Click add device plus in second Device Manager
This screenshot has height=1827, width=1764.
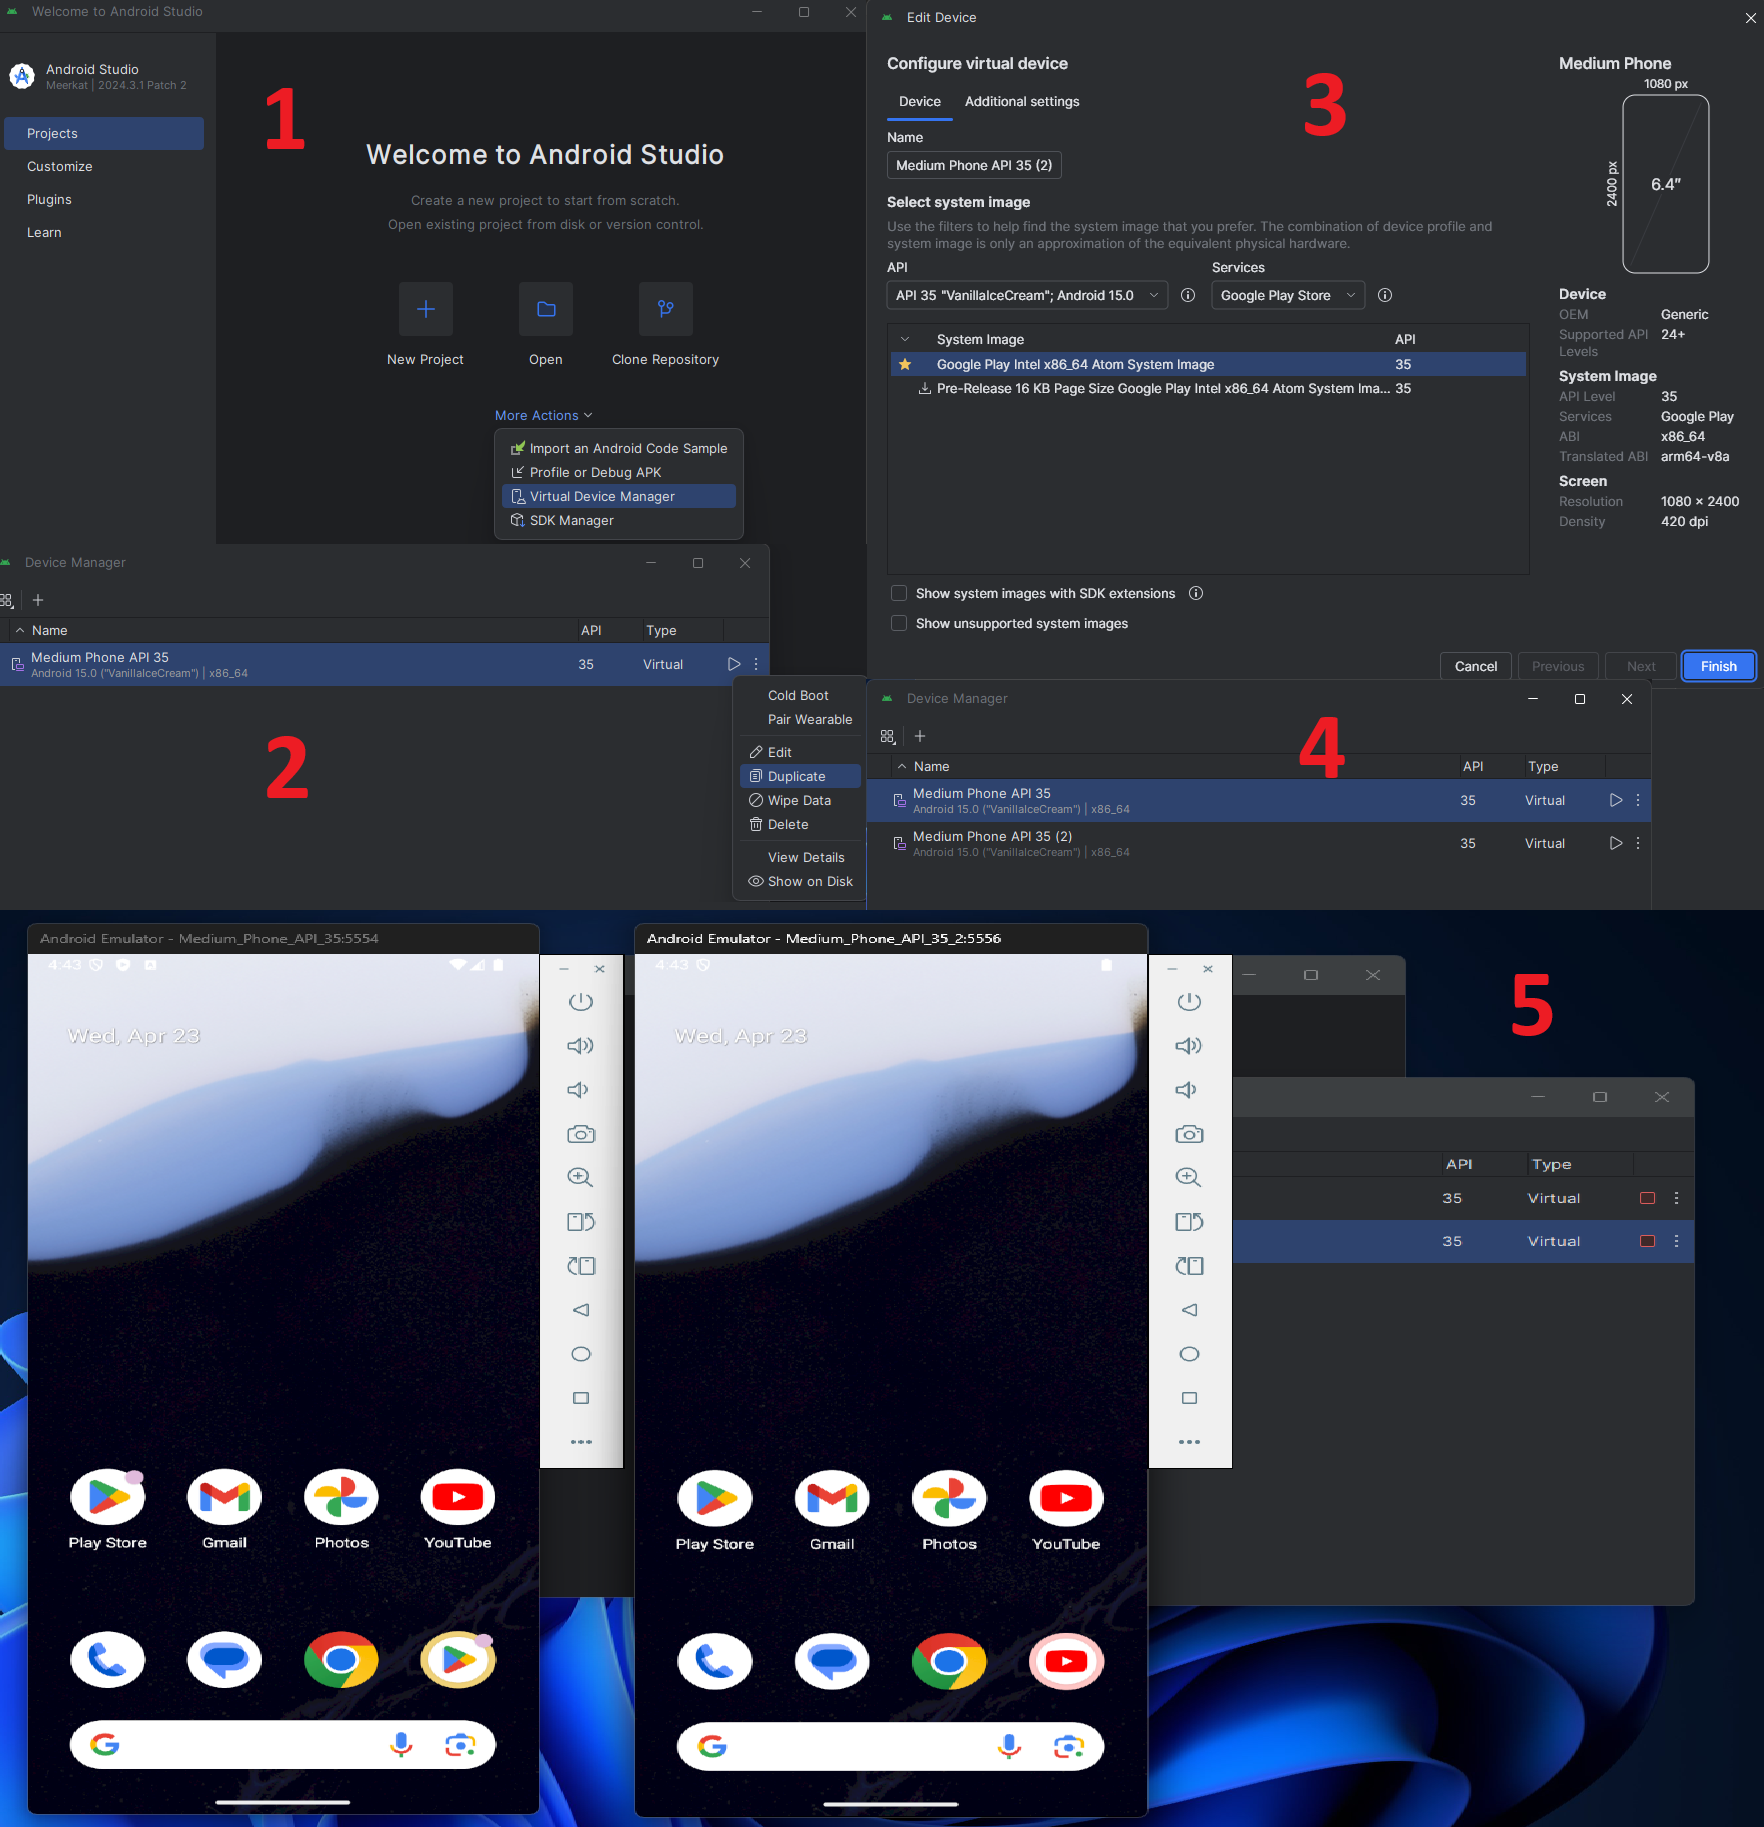point(920,736)
